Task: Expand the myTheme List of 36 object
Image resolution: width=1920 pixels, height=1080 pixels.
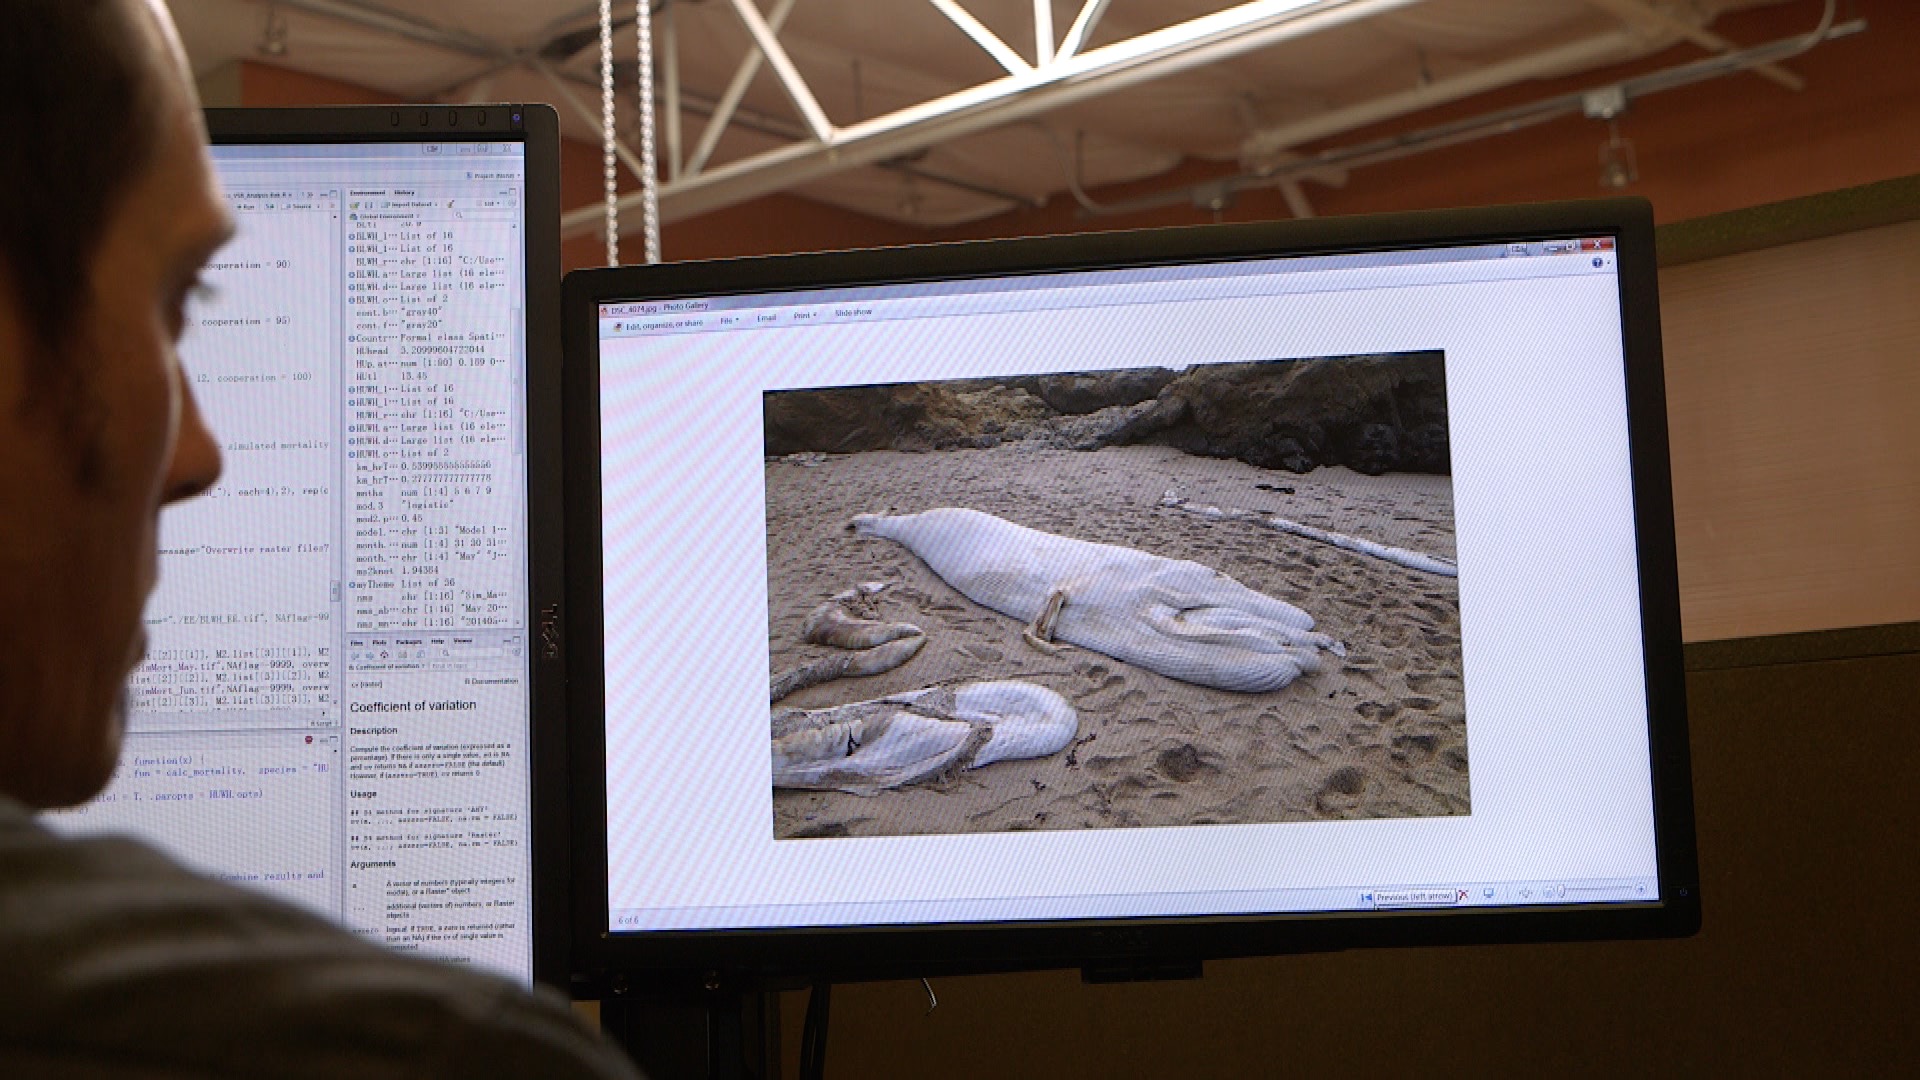Action: pyautogui.click(x=351, y=585)
